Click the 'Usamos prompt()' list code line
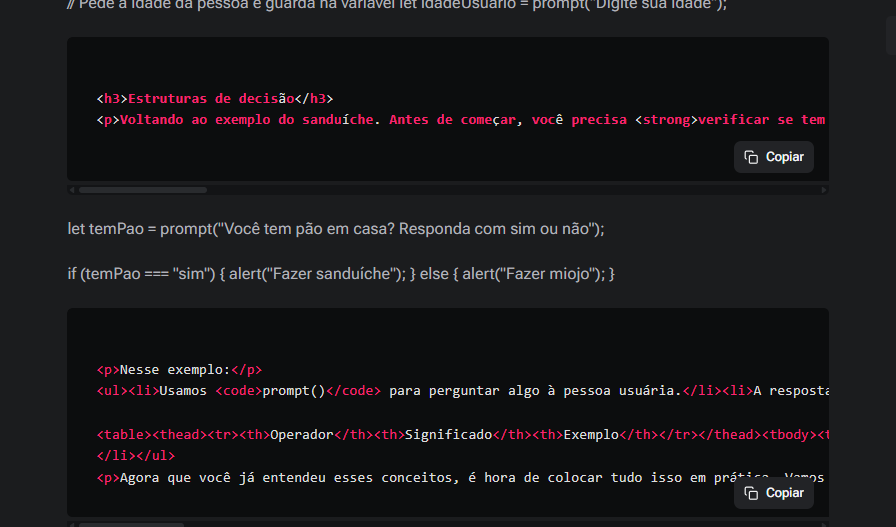The width and height of the screenshot is (896, 527). pyautogui.click(x=462, y=391)
